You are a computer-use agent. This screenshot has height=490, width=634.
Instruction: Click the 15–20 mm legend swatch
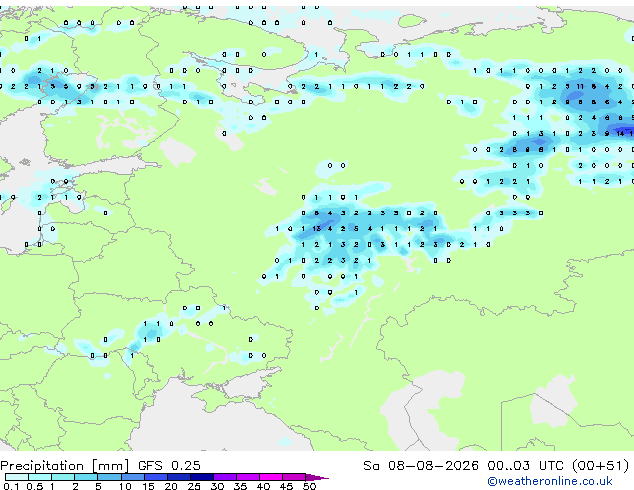tap(155, 477)
